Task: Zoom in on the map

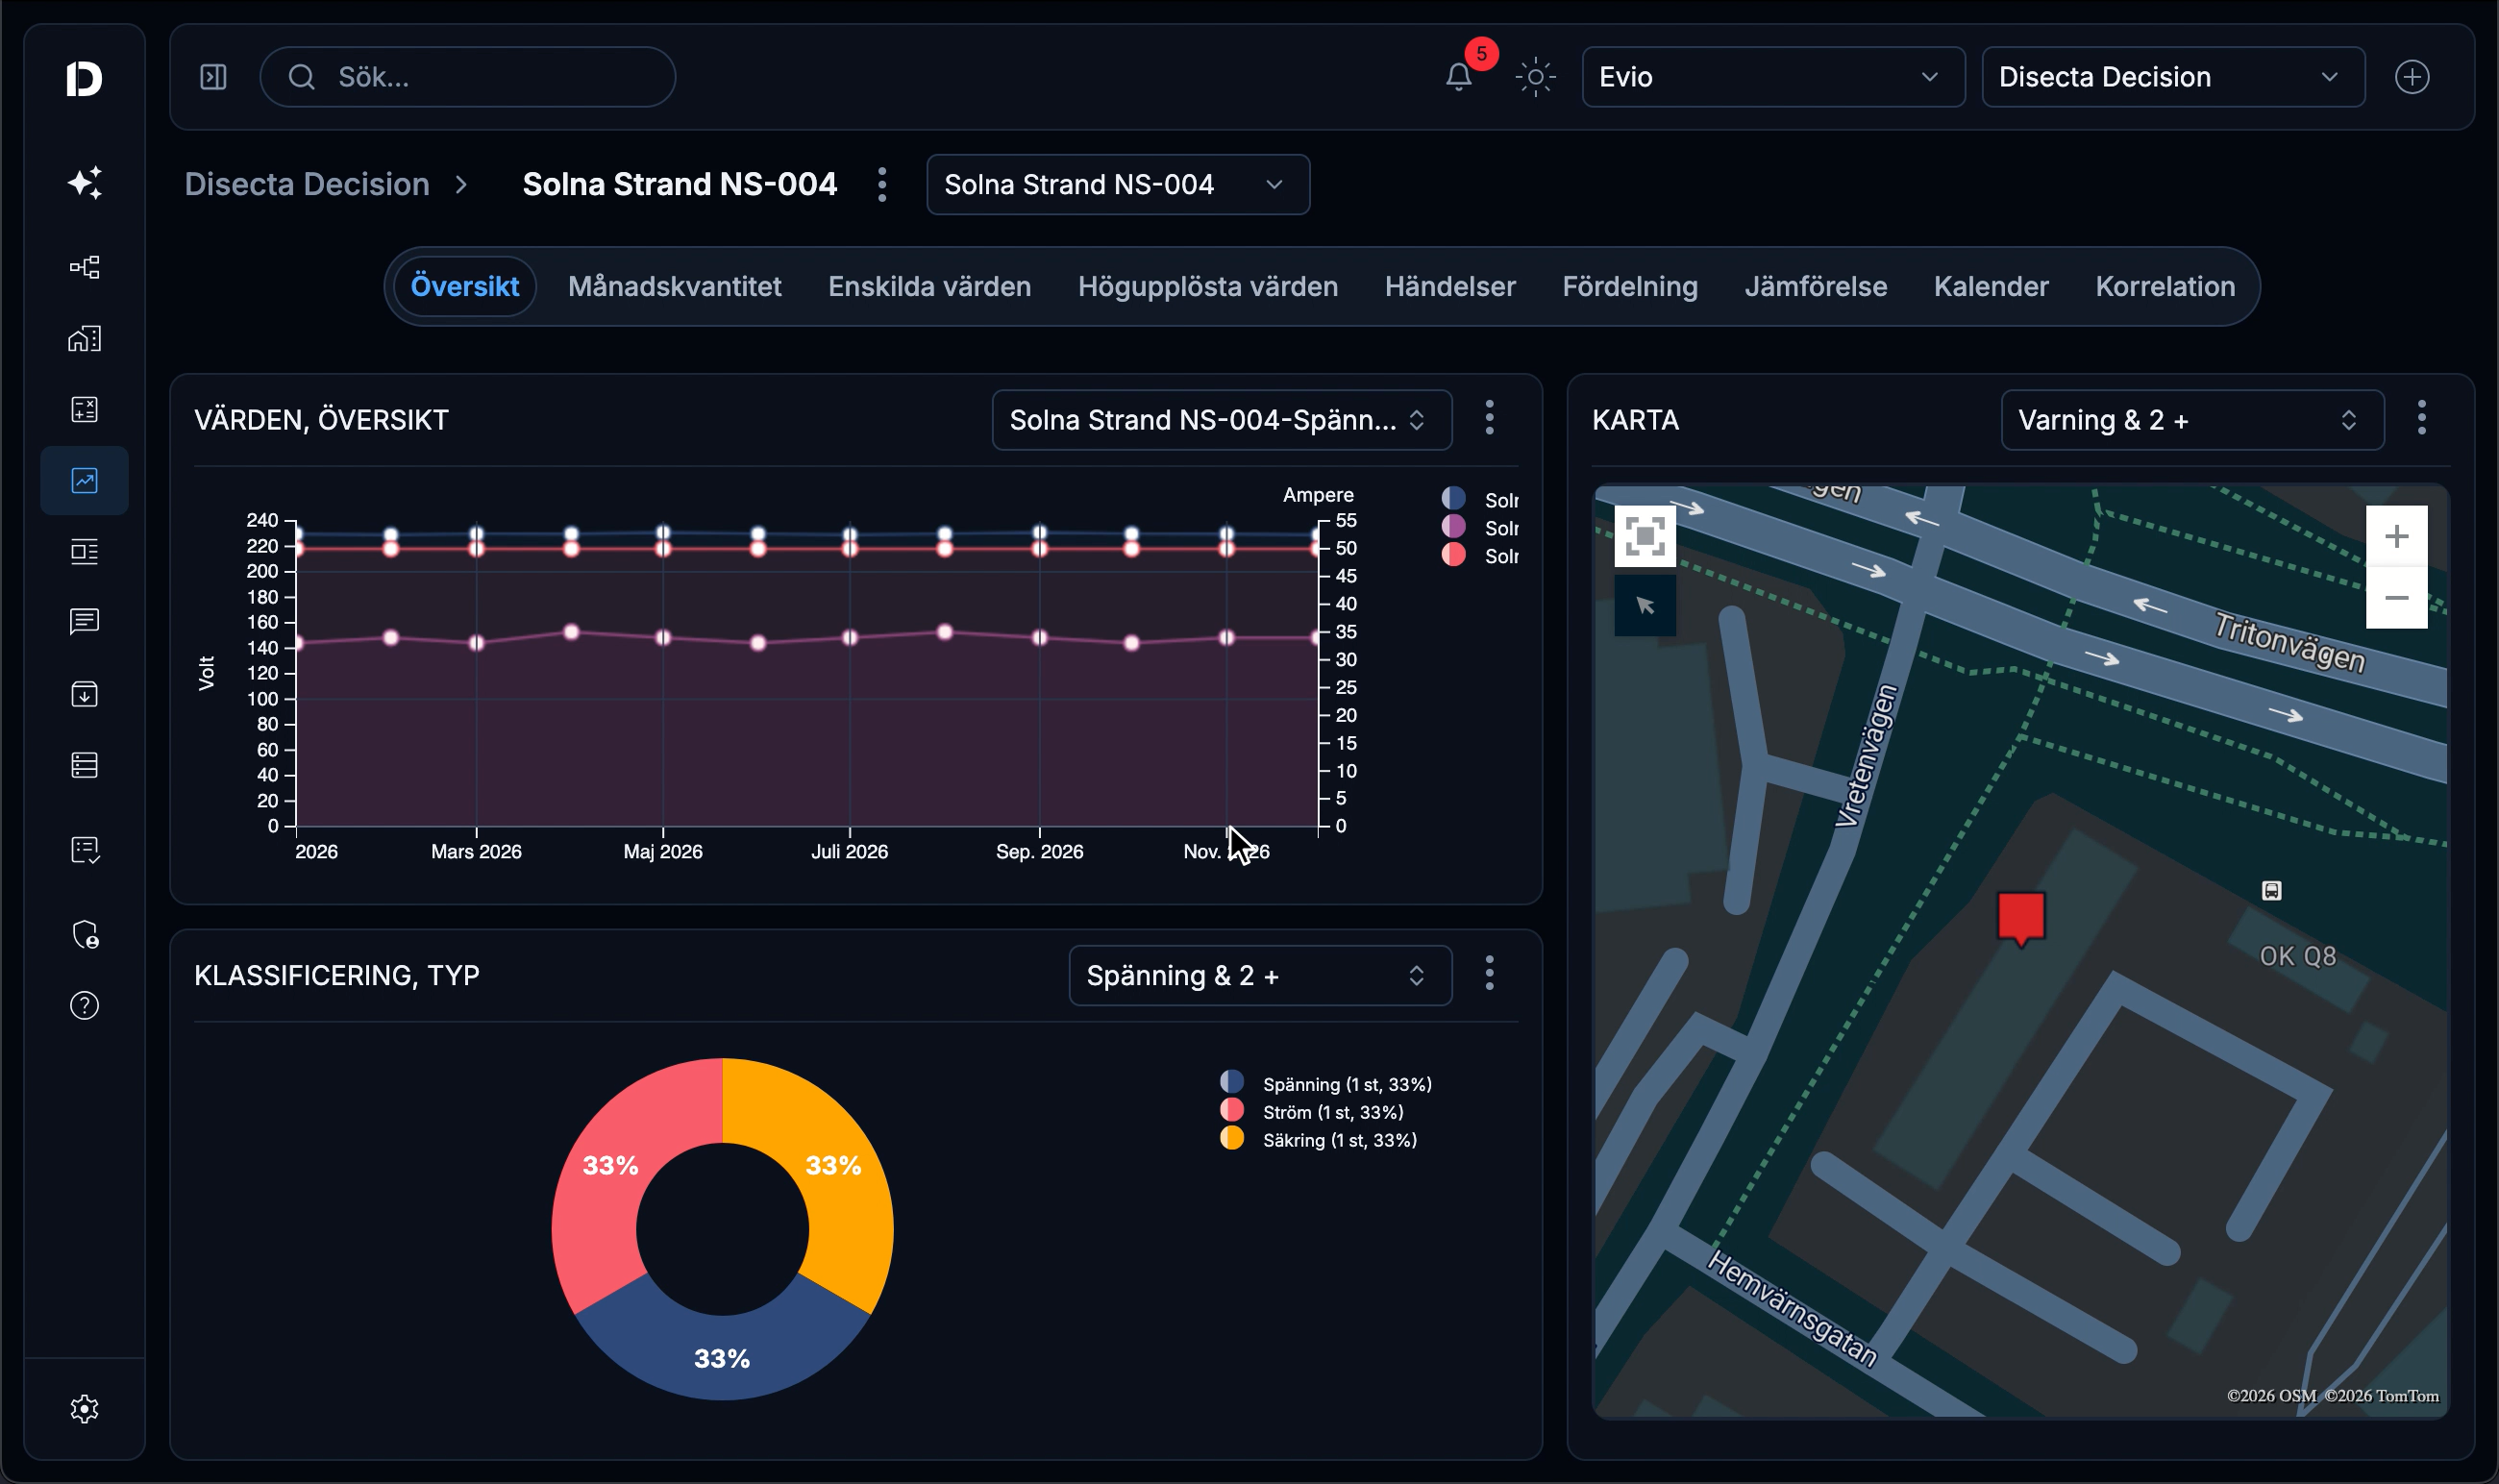Action: click(2397, 537)
